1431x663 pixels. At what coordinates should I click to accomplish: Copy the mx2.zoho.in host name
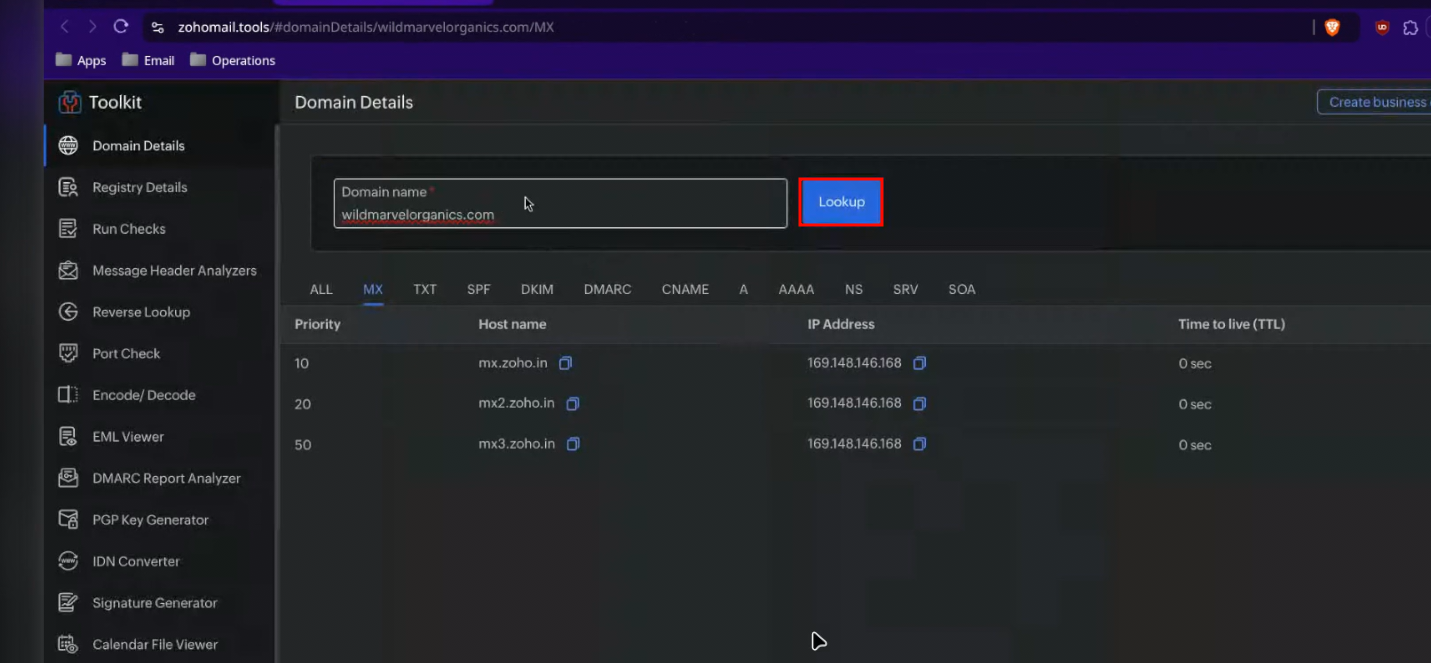pyautogui.click(x=573, y=404)
